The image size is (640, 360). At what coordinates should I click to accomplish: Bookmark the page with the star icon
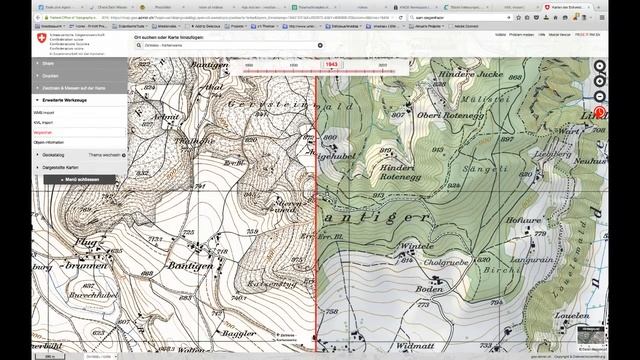518,18
